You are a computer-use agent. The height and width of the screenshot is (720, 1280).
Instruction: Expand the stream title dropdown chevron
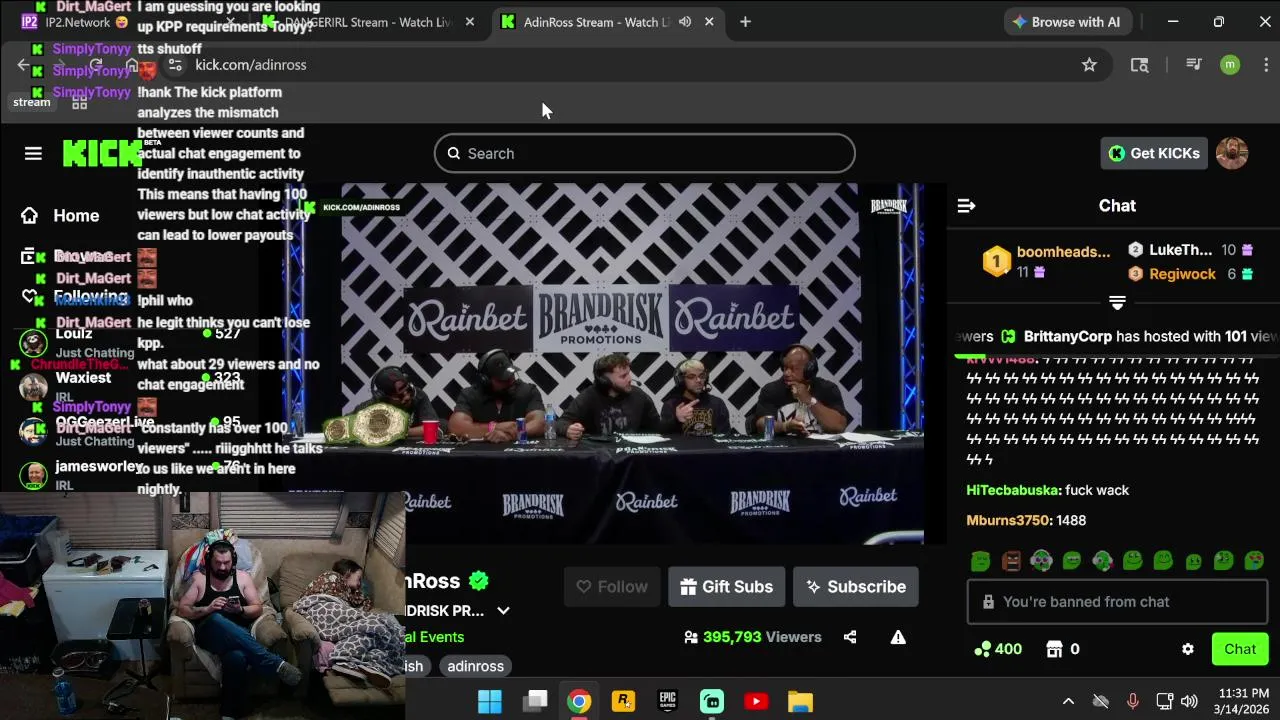coord(503,611)
